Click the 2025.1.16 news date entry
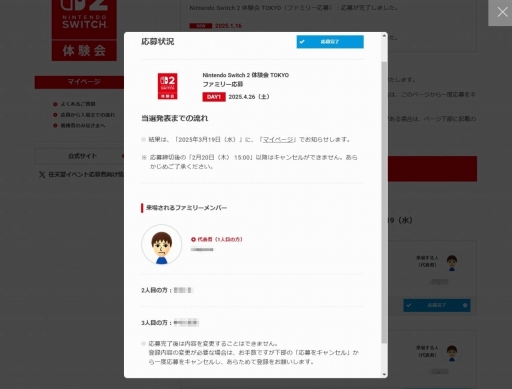 pyautogui.click(x=228, y=26)
